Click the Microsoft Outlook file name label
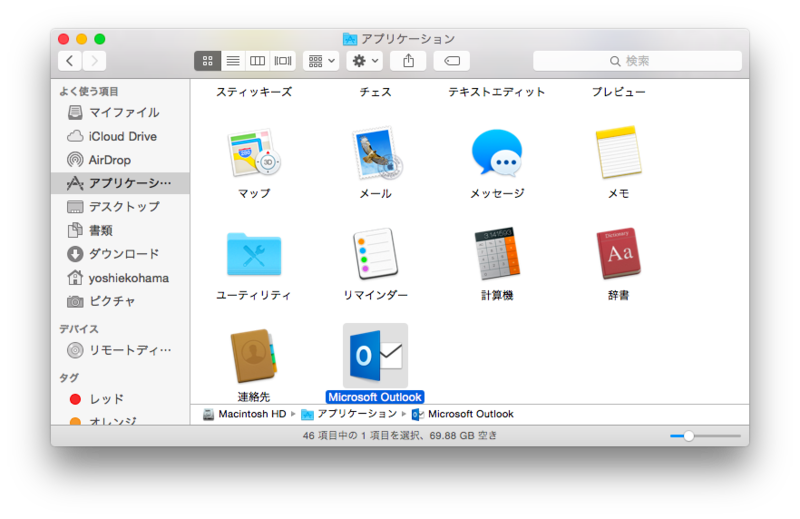Viewport: 800px width, 519px height. point(376,397)
